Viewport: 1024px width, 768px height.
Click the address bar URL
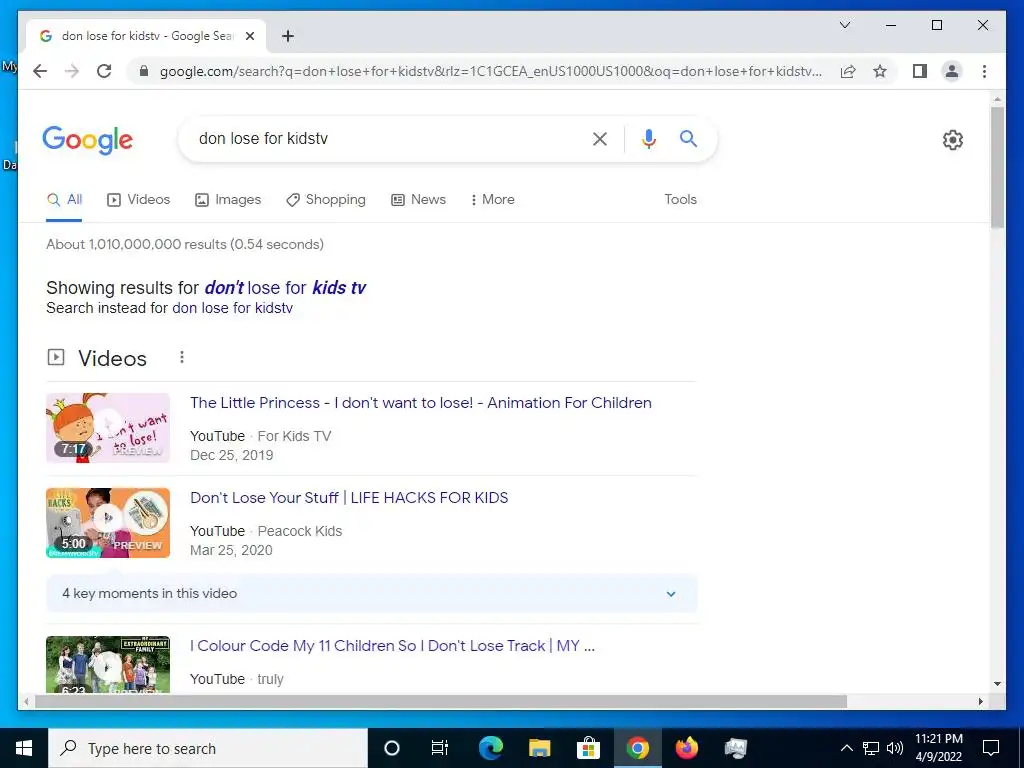point(490,71)
